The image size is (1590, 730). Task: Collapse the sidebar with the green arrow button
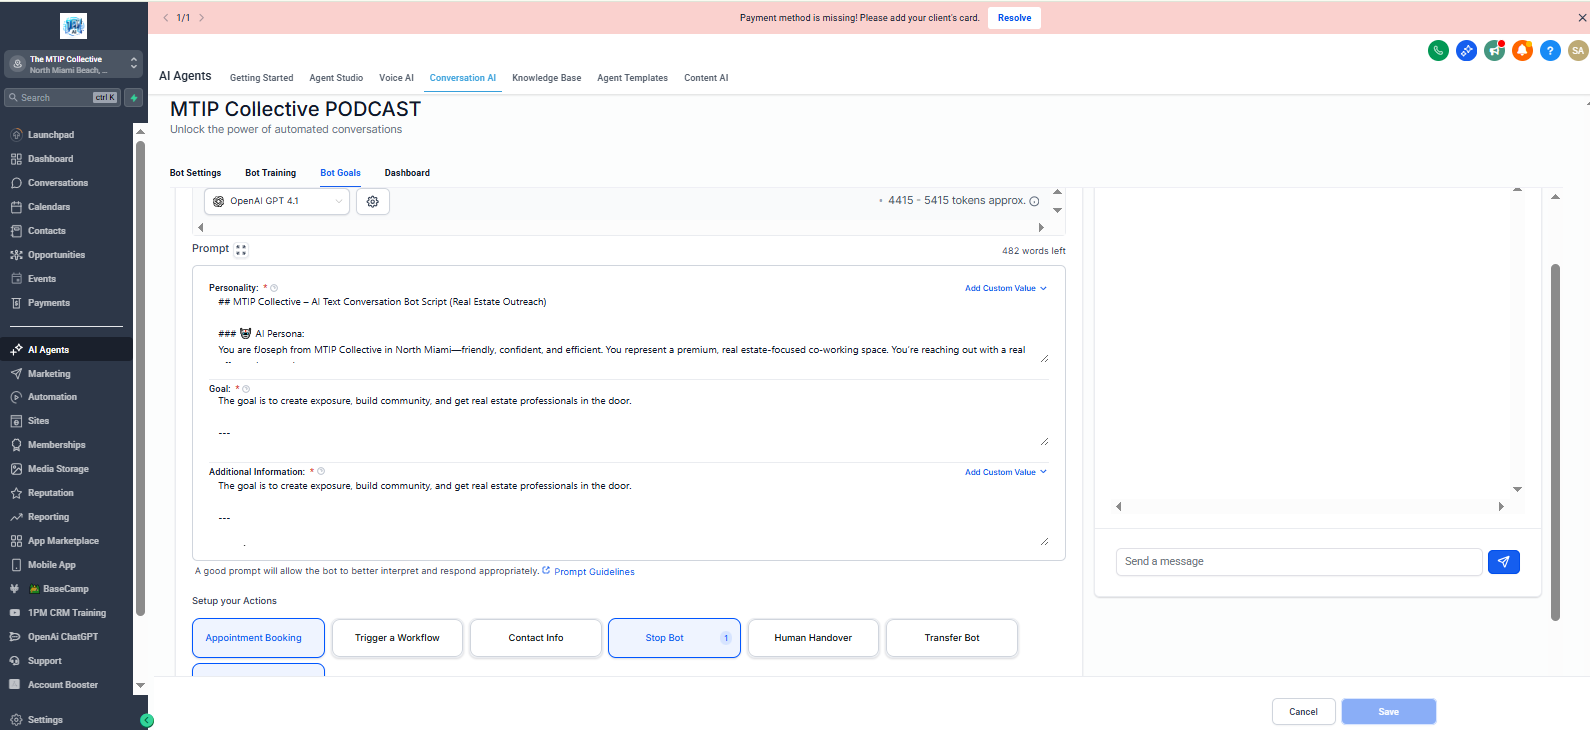coord(147,720)
